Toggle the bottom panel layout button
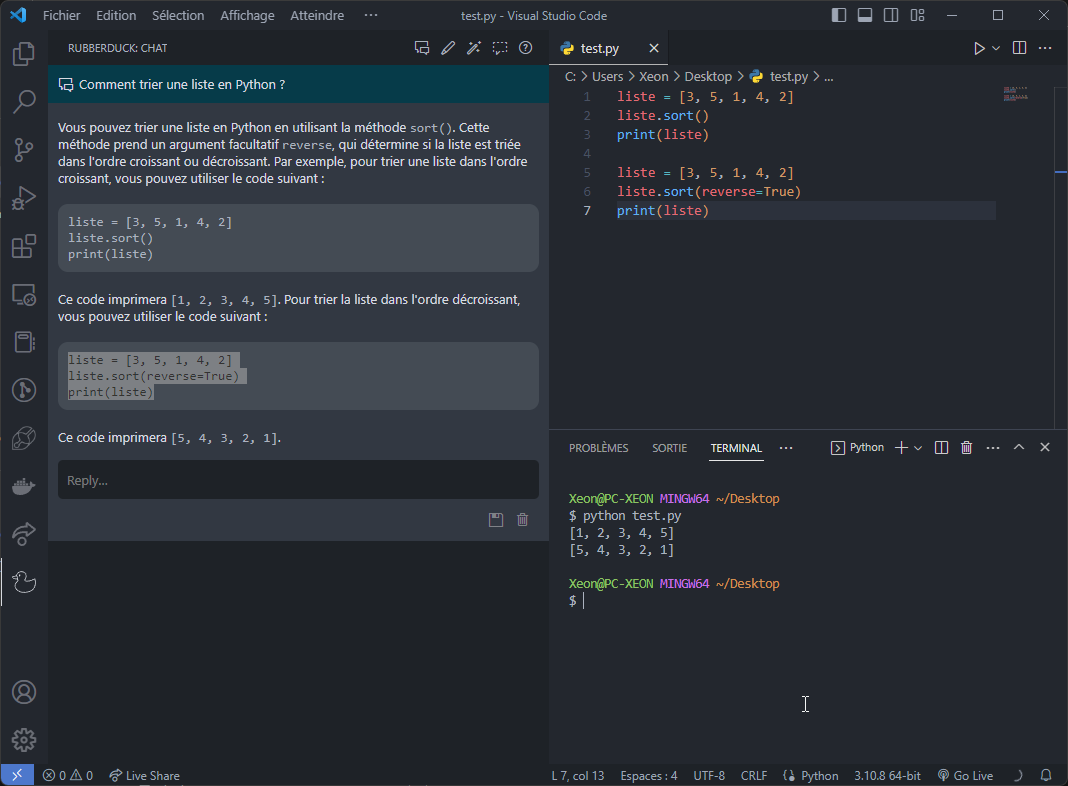Screen dimensions: 1068x786 [865, 15]
